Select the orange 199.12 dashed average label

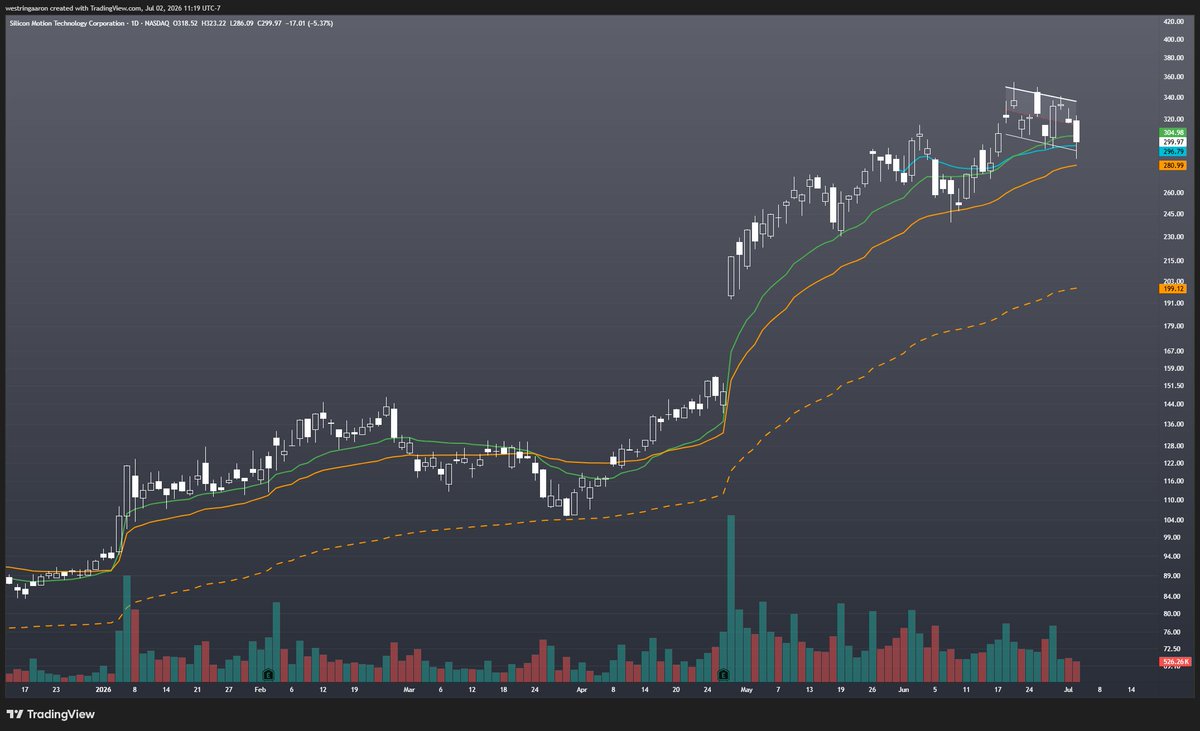pyautogui.click(x=1172, y=289)
